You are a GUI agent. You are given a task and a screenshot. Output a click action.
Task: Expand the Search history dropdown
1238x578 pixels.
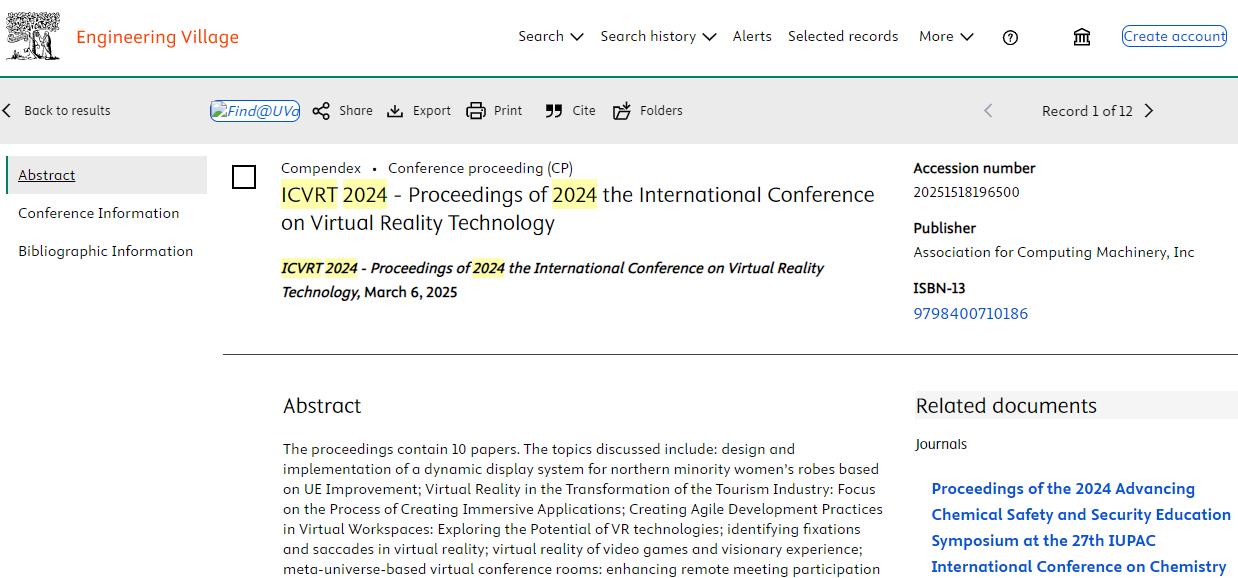point(658,36)
